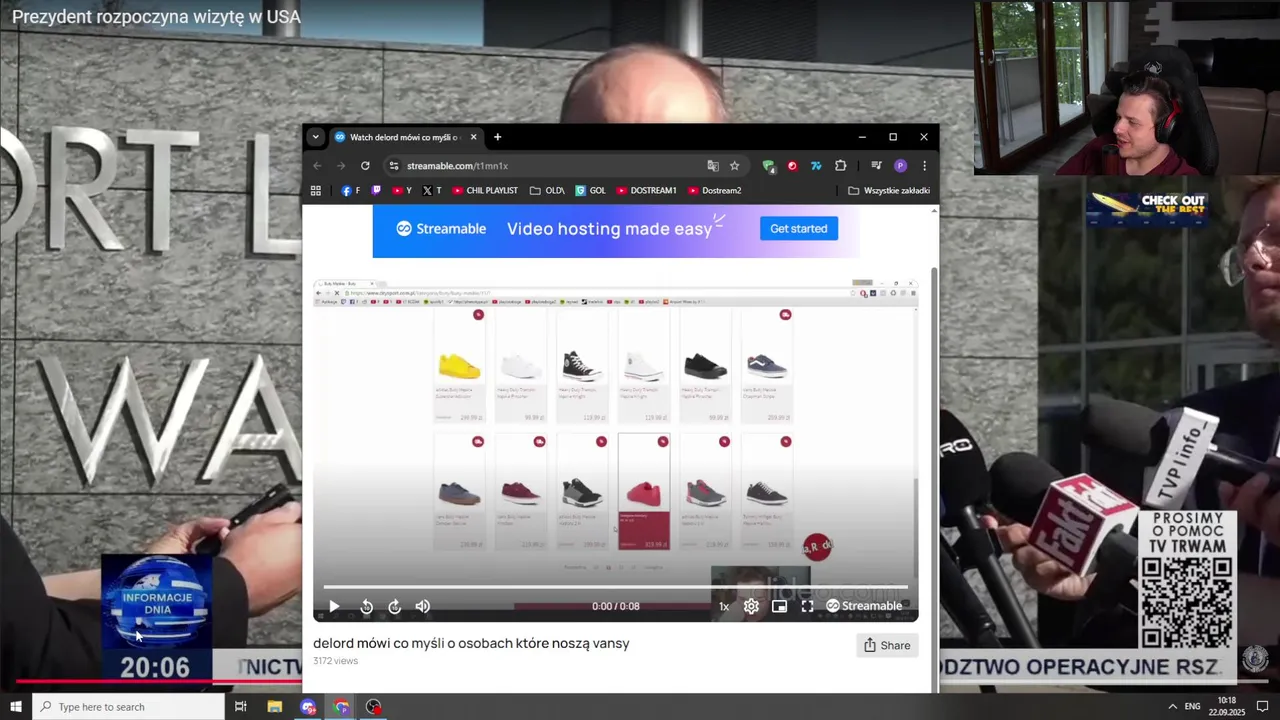This screenshot has width=1280, height=720.
Task: Go forward in Chrome
Action: pos(341,166)
